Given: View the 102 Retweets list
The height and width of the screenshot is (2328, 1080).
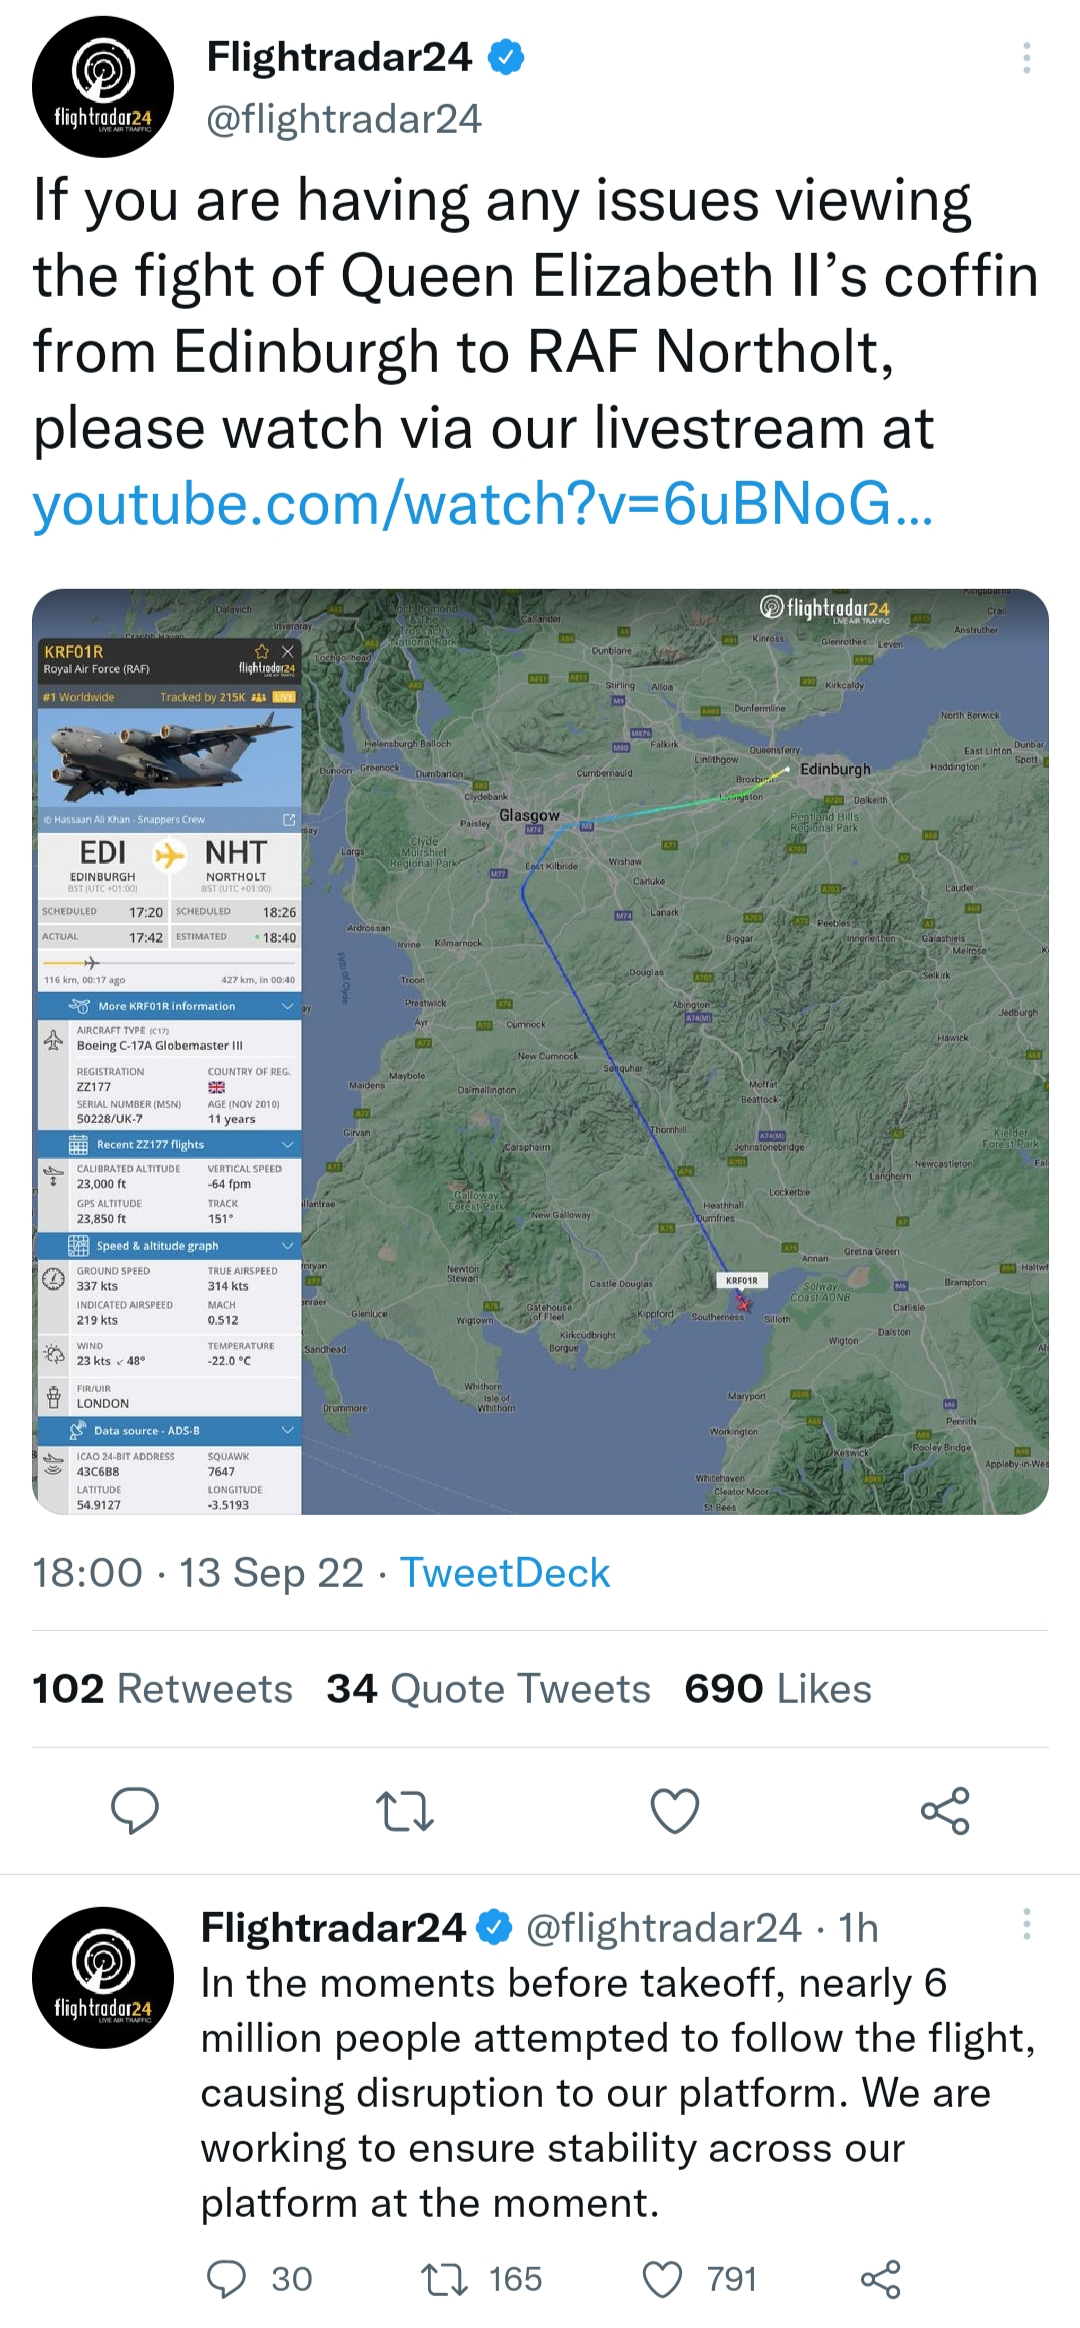Looking at the screenshot, I should 162,1689.
